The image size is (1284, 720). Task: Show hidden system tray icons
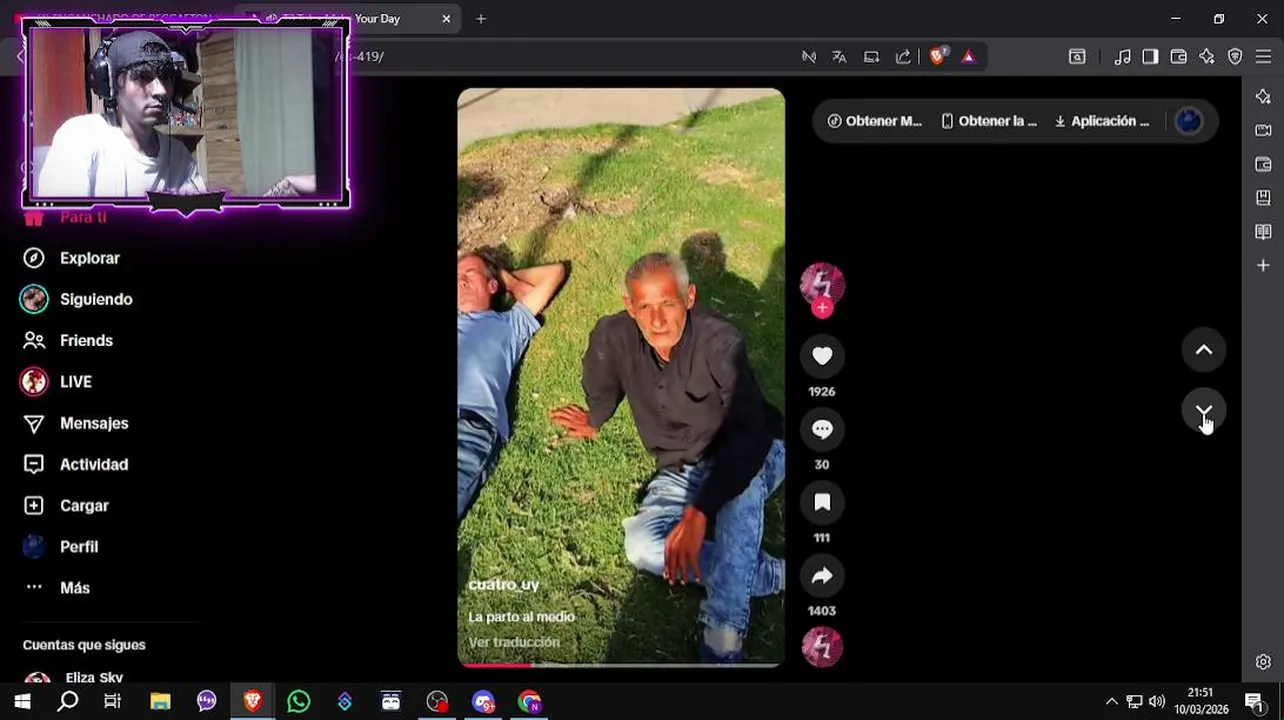pyautogui.click(x=1111, y=702)
